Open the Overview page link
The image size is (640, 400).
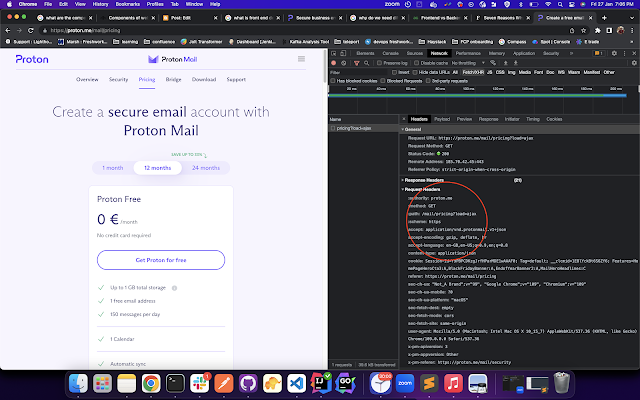click(x=87, y=80)
